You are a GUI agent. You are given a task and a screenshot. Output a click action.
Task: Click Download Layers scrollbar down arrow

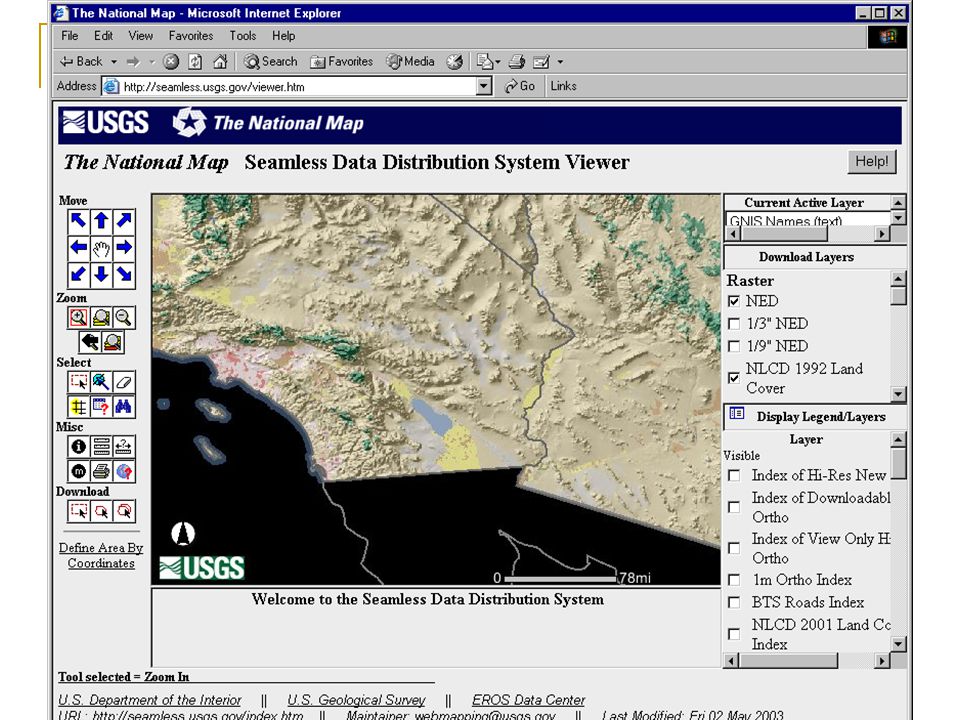(898, 394)
